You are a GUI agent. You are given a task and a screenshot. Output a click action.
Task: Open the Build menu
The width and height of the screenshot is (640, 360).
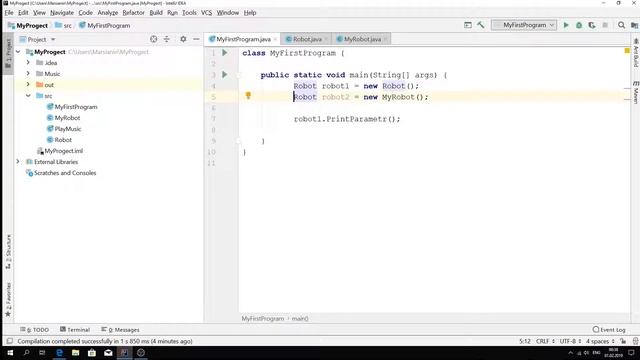tap(156, 13)
